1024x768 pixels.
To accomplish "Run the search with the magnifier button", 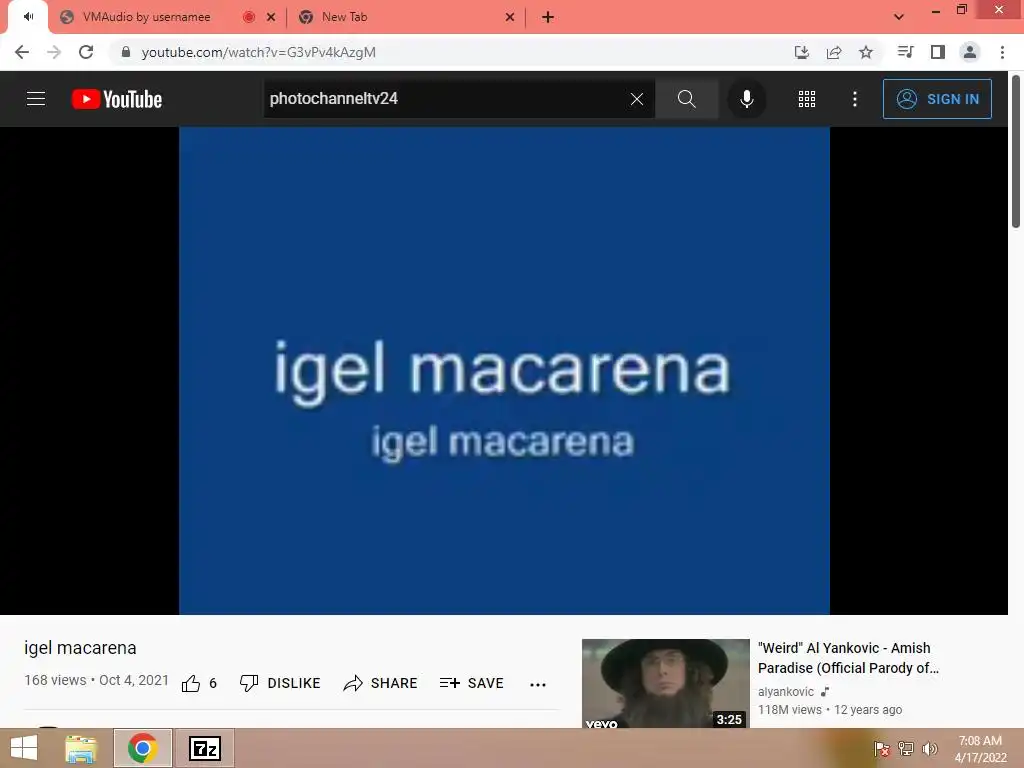I will [x=686, y=99].
